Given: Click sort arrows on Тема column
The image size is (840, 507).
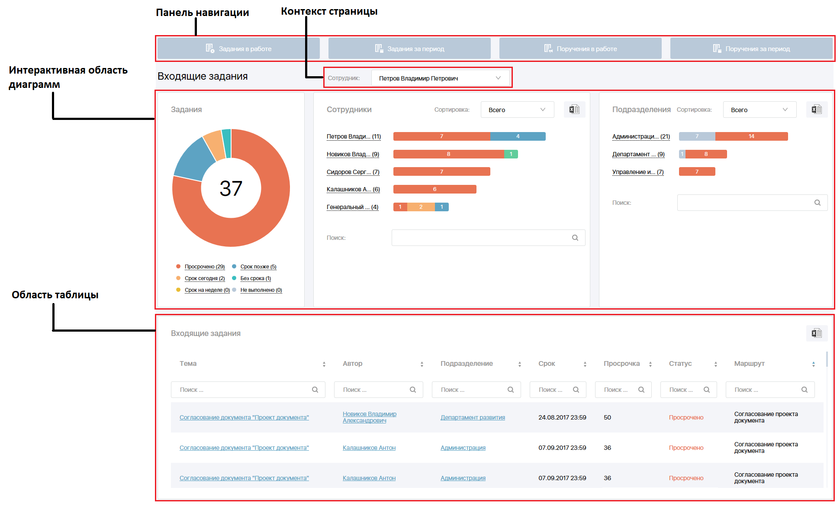Looking at the screenshot, I should click(323, 364).
